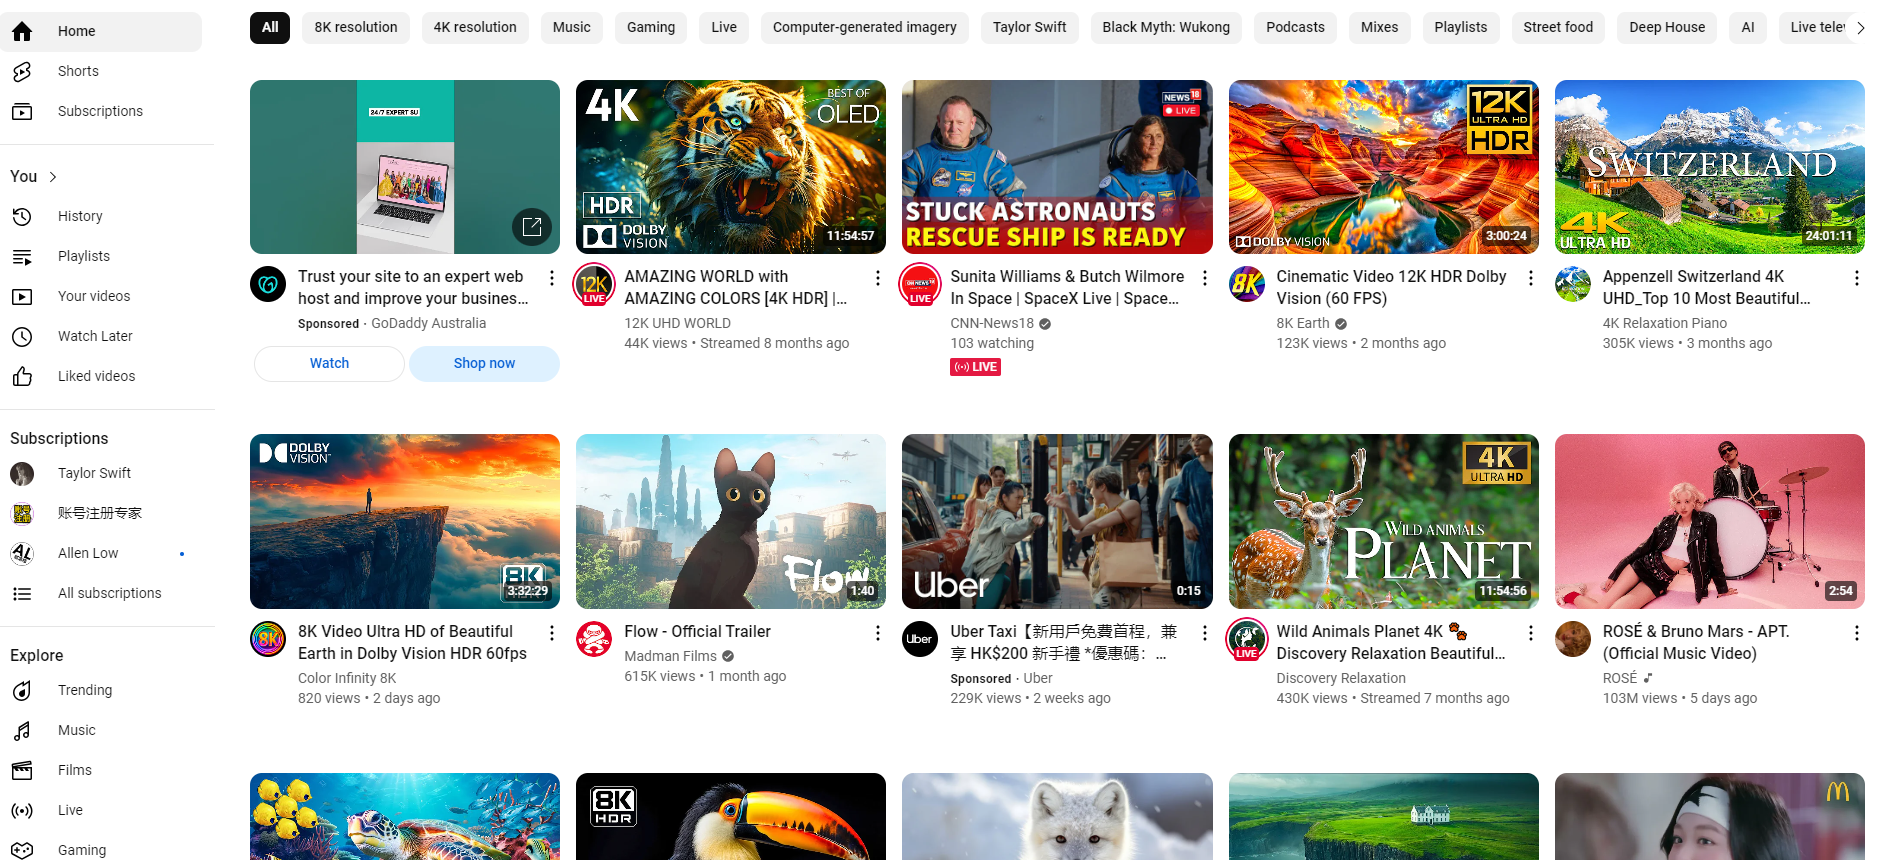Open the Live broadcast icon under Explore
The image size is (1877, 860).
(22, 810)
